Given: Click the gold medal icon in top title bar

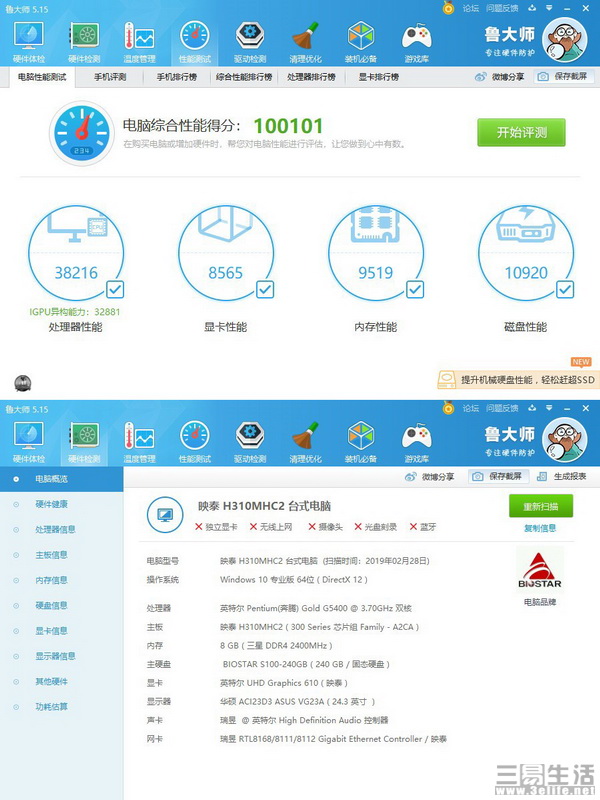Looking at the screenshot, I should (448, 8).
